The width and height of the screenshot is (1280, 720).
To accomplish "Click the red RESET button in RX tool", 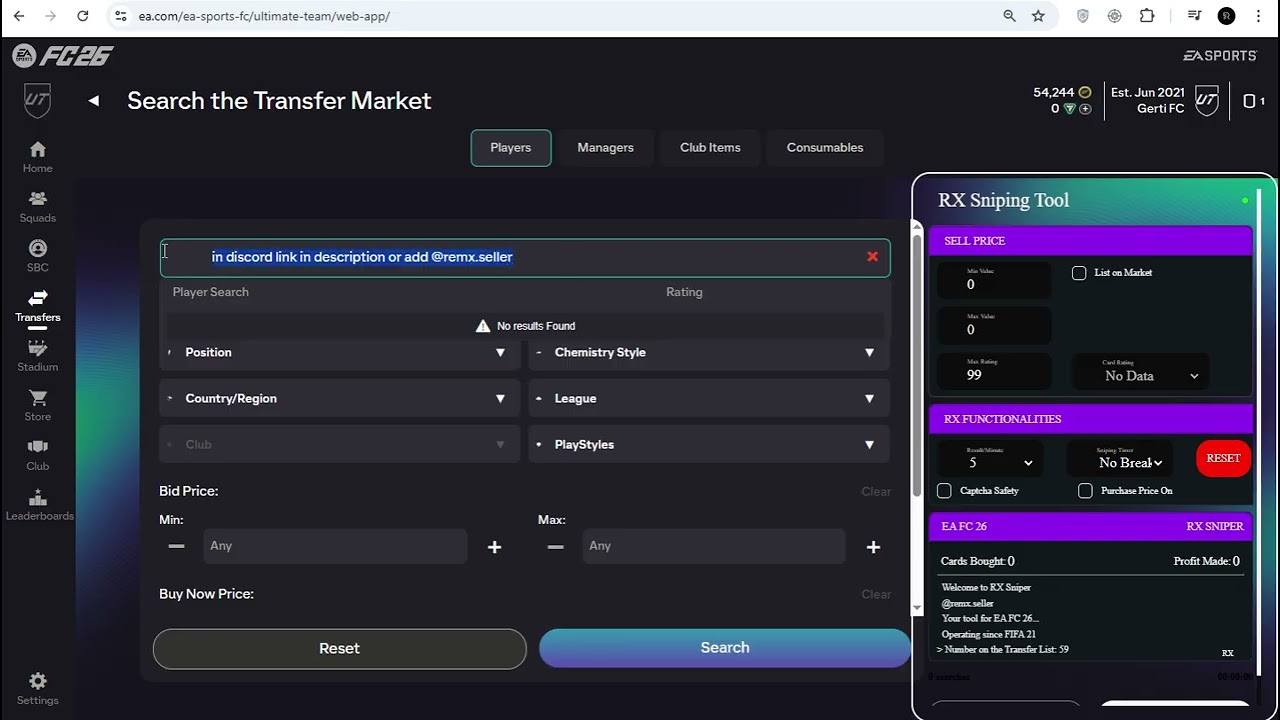I will tap(1223, 458).
